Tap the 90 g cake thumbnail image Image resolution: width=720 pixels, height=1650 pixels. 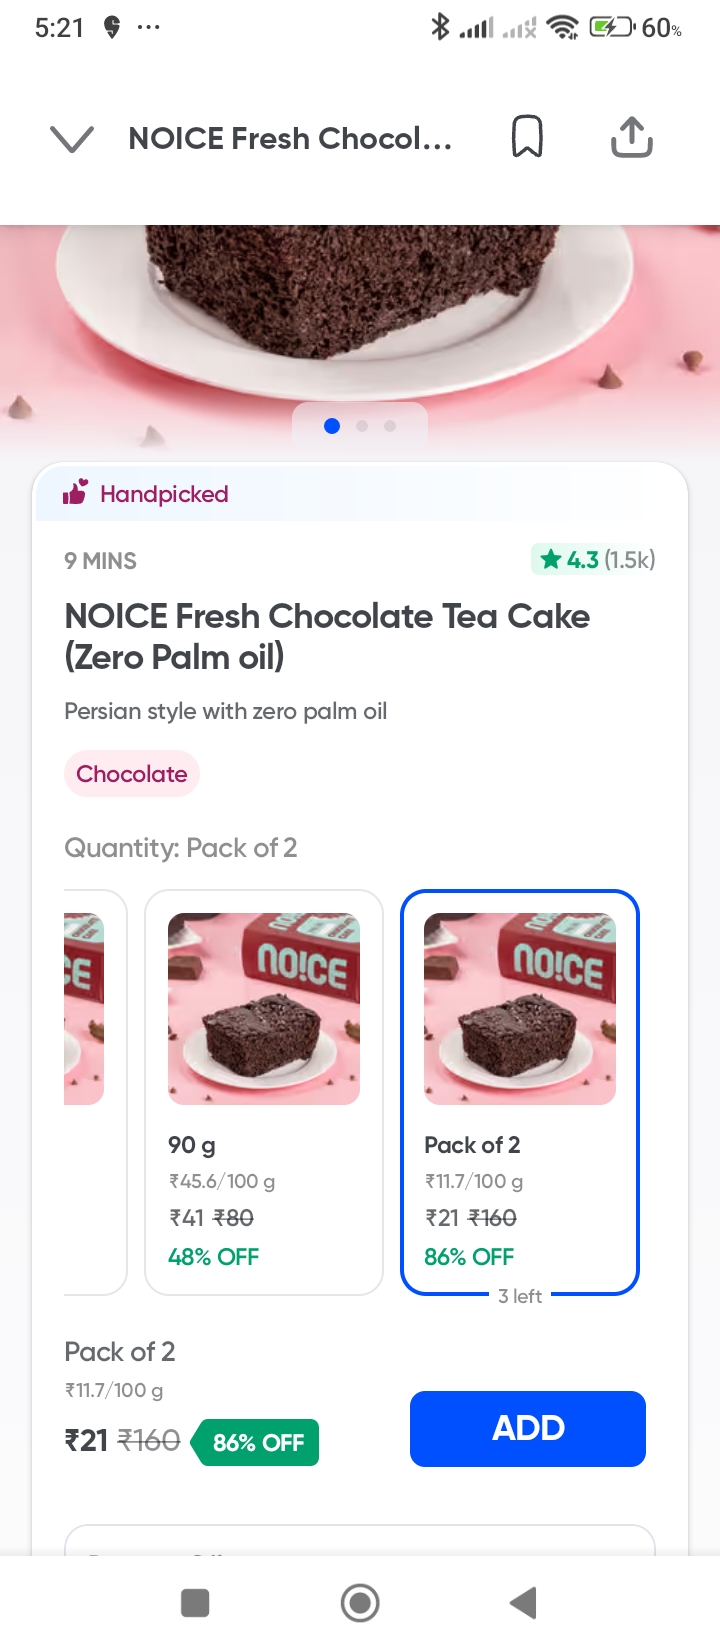(x=264, y=1009)
